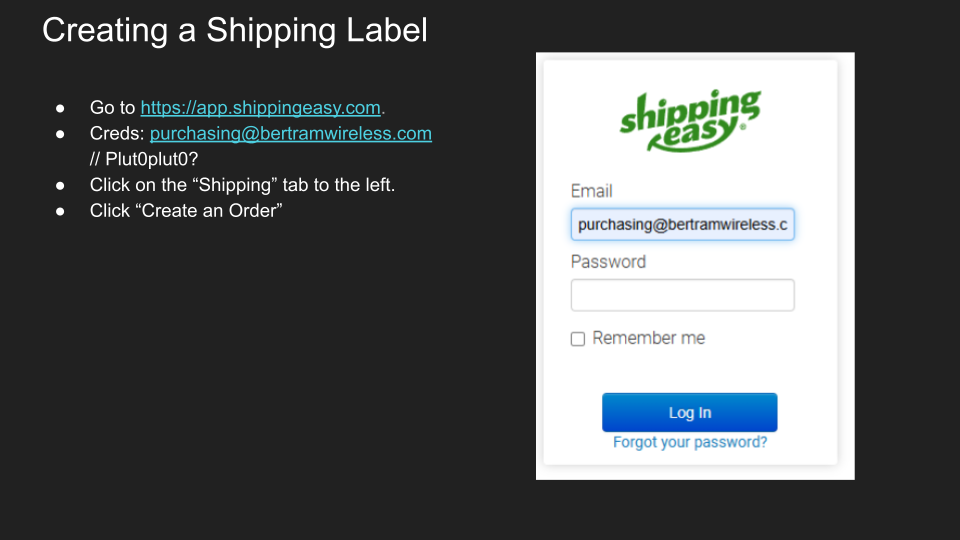This screenshot has width=960, height=540.
Task: Click the ShippingEasy logo
Action: point(690,120)
